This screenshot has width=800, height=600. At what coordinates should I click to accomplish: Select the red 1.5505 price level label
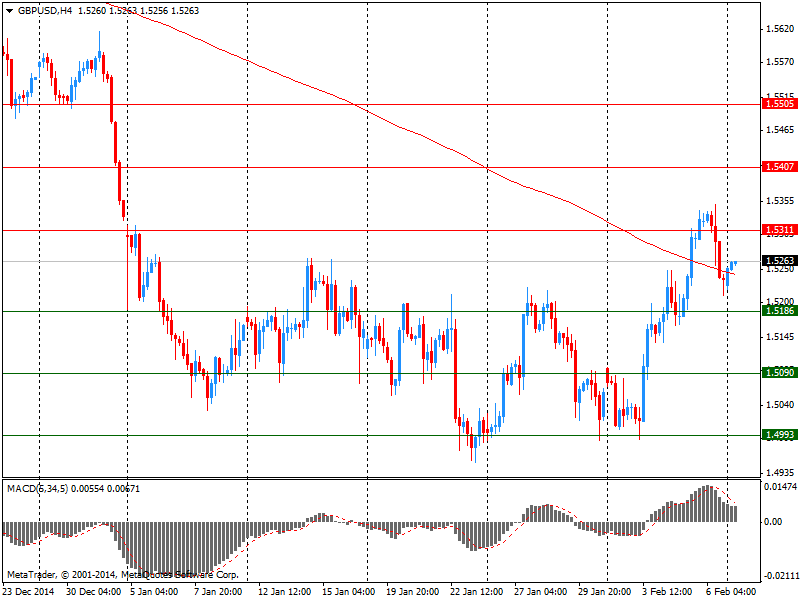780,104
